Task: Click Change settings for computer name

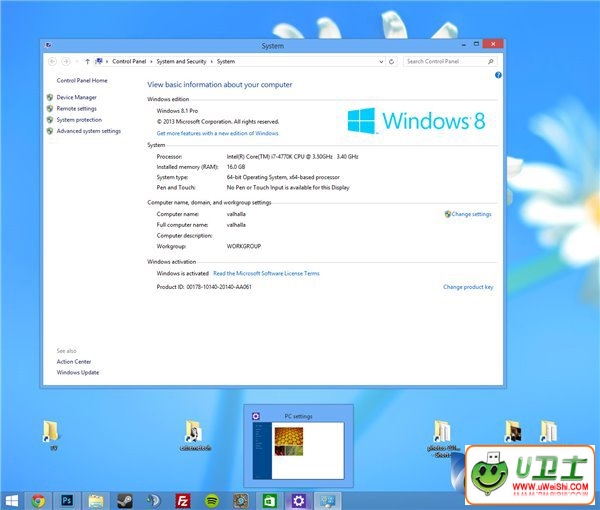Action: pos(471,214)
